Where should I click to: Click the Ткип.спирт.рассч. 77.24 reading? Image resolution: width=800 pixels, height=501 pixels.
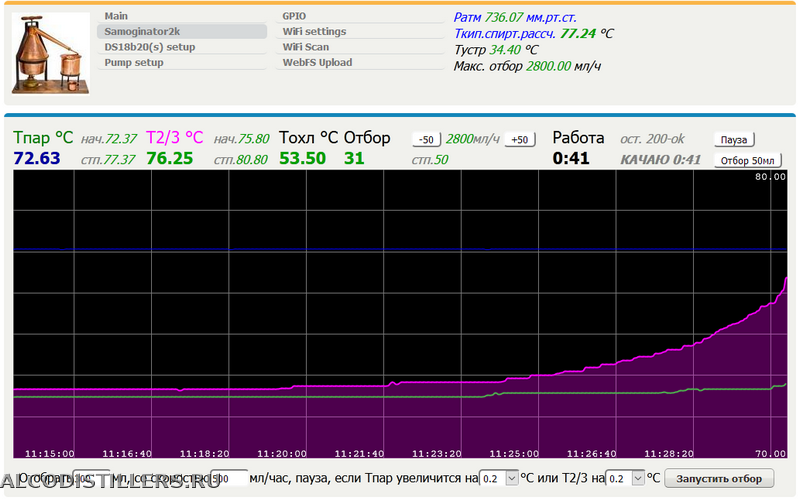534,34
